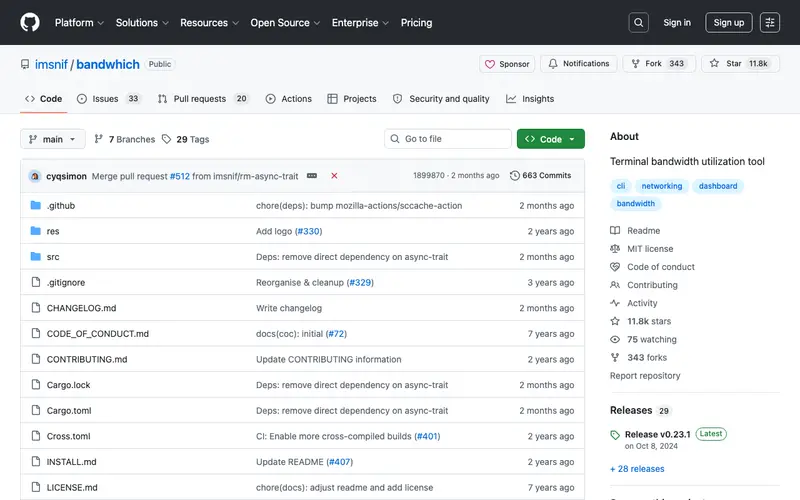
Task: View the 29 Tags link
Action: (186, 139)
